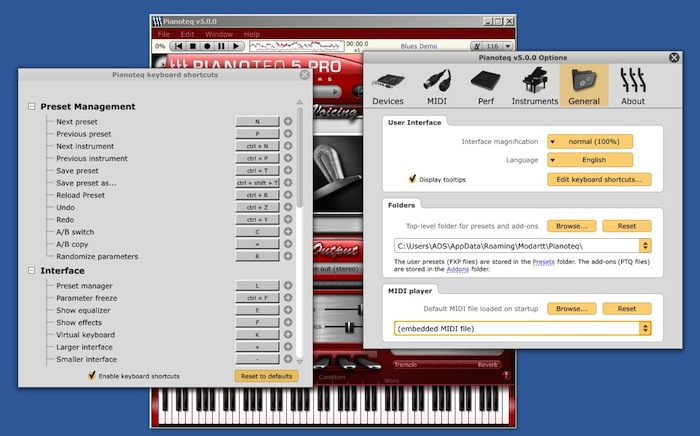Add shortcut for Previous instrument
This screenshot has height=436, width=700.
click(x=288, y=158)
